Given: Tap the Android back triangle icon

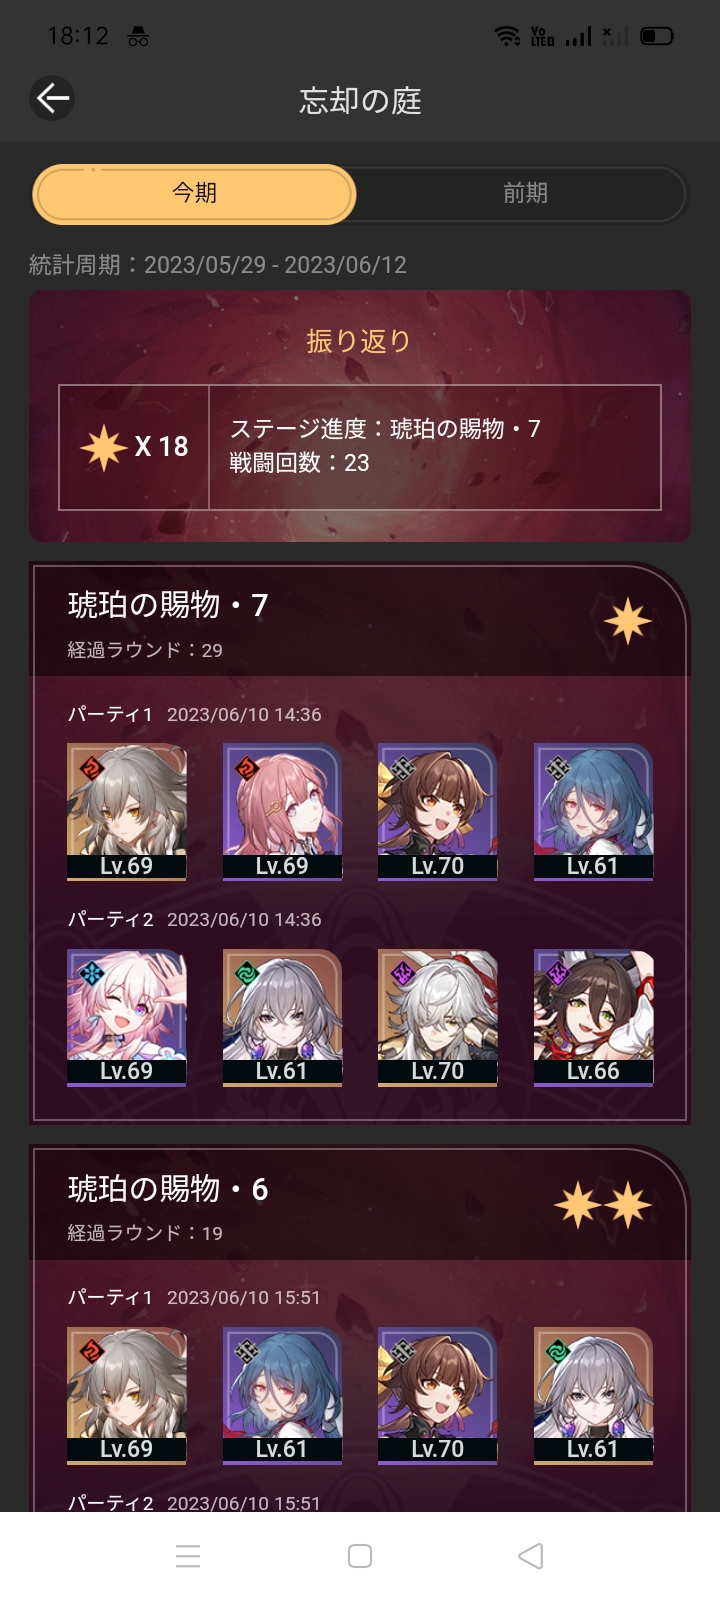Looking at the screenshot, I should coord(531,1556).
